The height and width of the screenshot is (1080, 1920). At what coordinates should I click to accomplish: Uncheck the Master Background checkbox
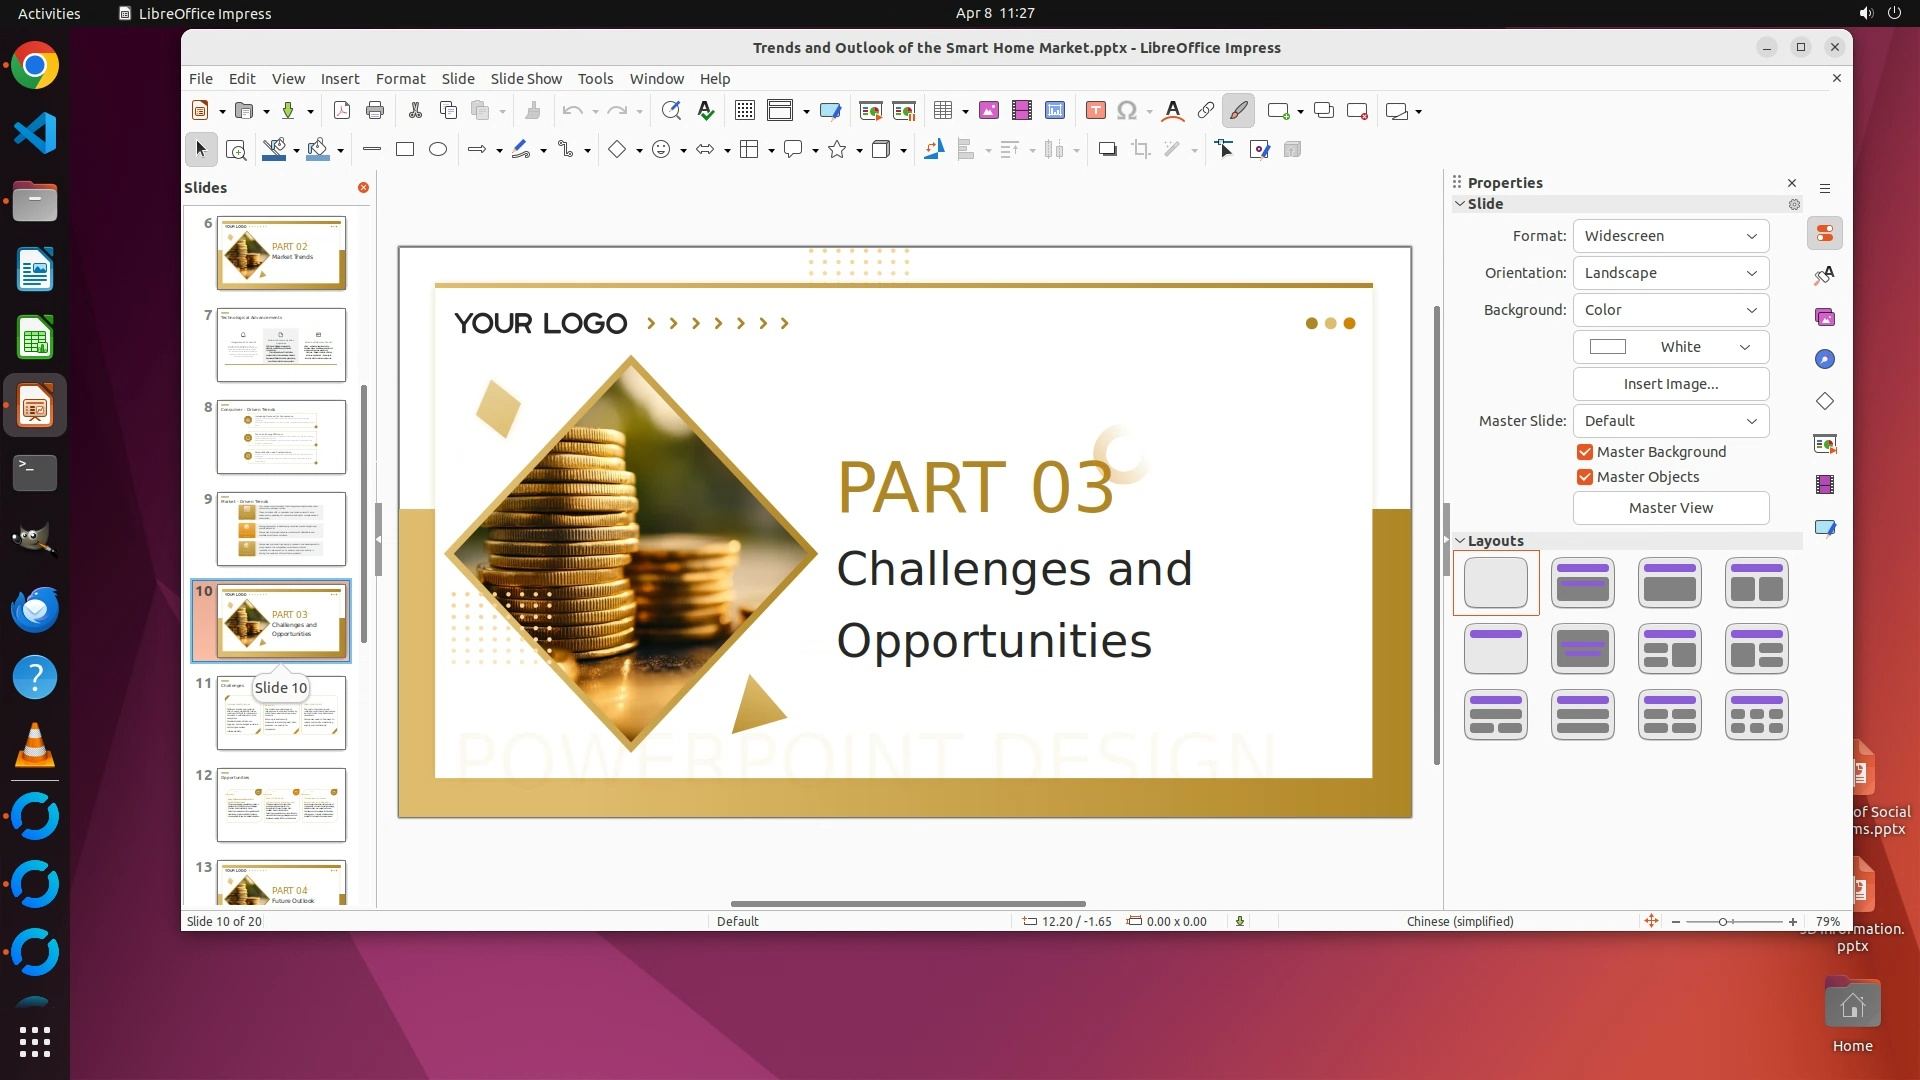click(x=1585, y=452)
